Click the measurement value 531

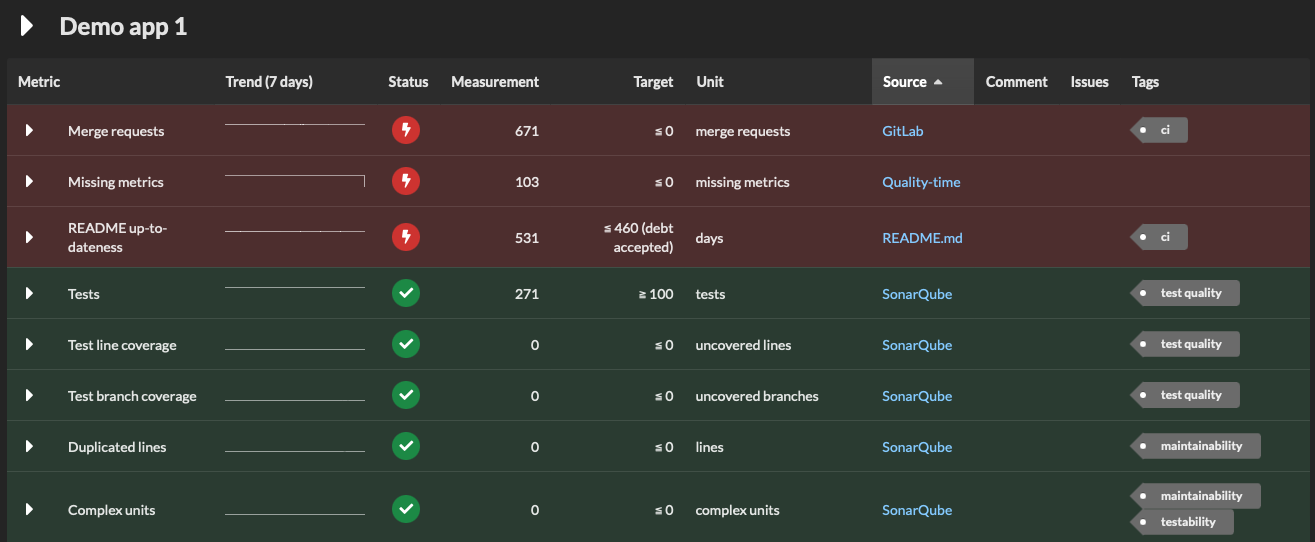click(x=526, y=238)
